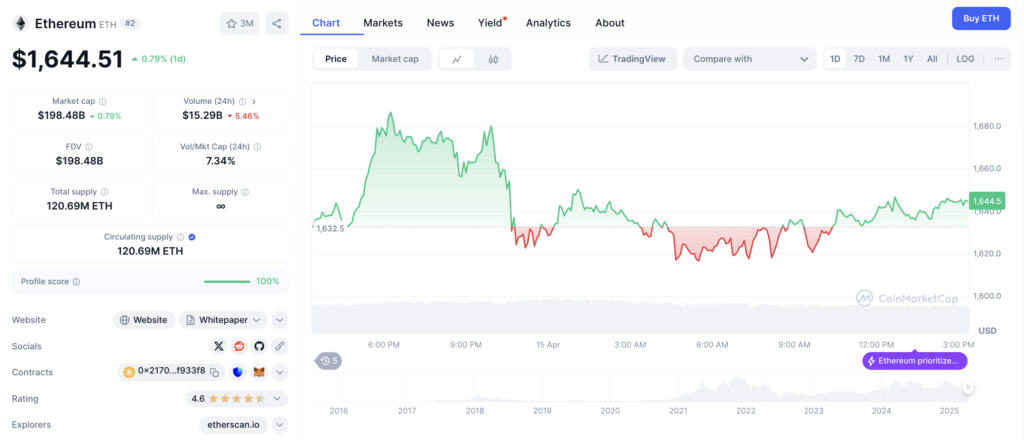Expand the Website row chevron
This screenshot has width=1024, height=440.
coord(280,320)
